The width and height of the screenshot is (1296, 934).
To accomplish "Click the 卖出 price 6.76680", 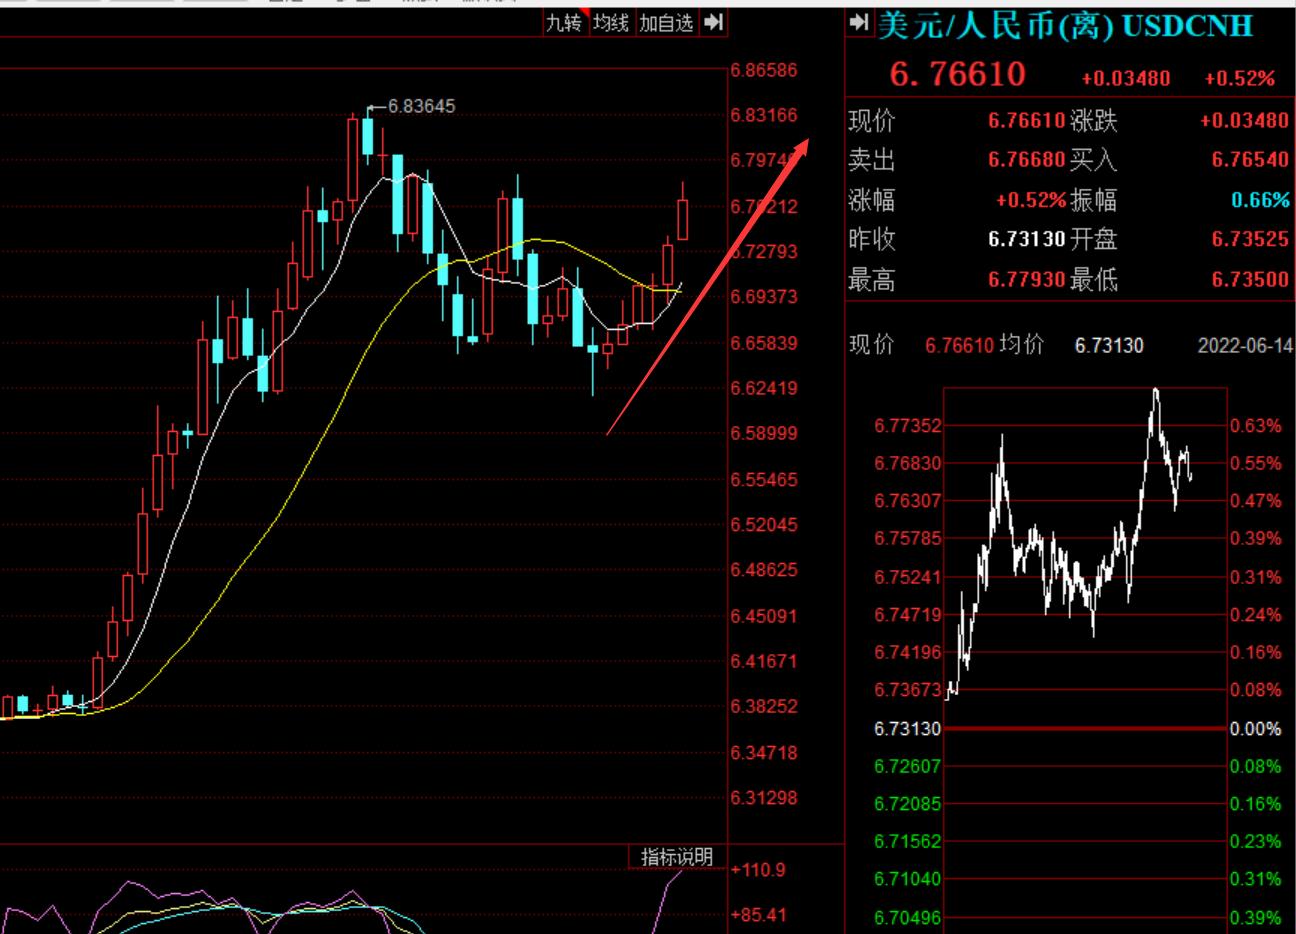I will pos(1027,160).
